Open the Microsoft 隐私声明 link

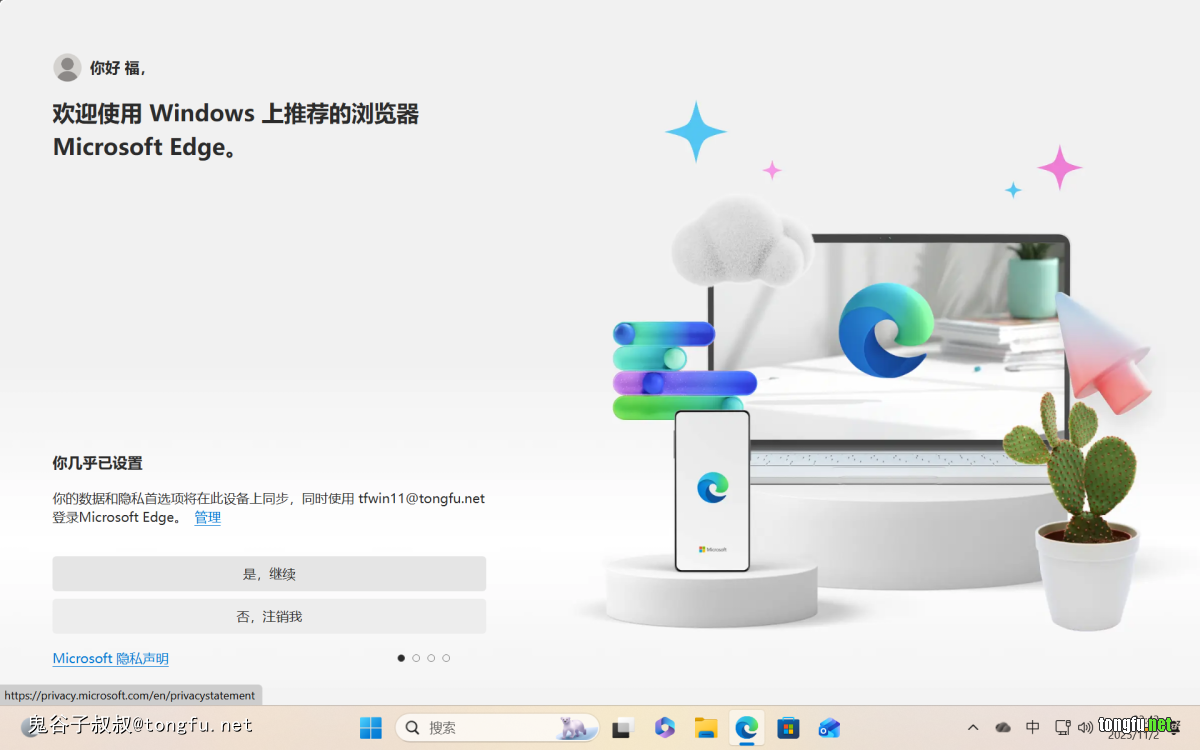(x=110, y=659)
